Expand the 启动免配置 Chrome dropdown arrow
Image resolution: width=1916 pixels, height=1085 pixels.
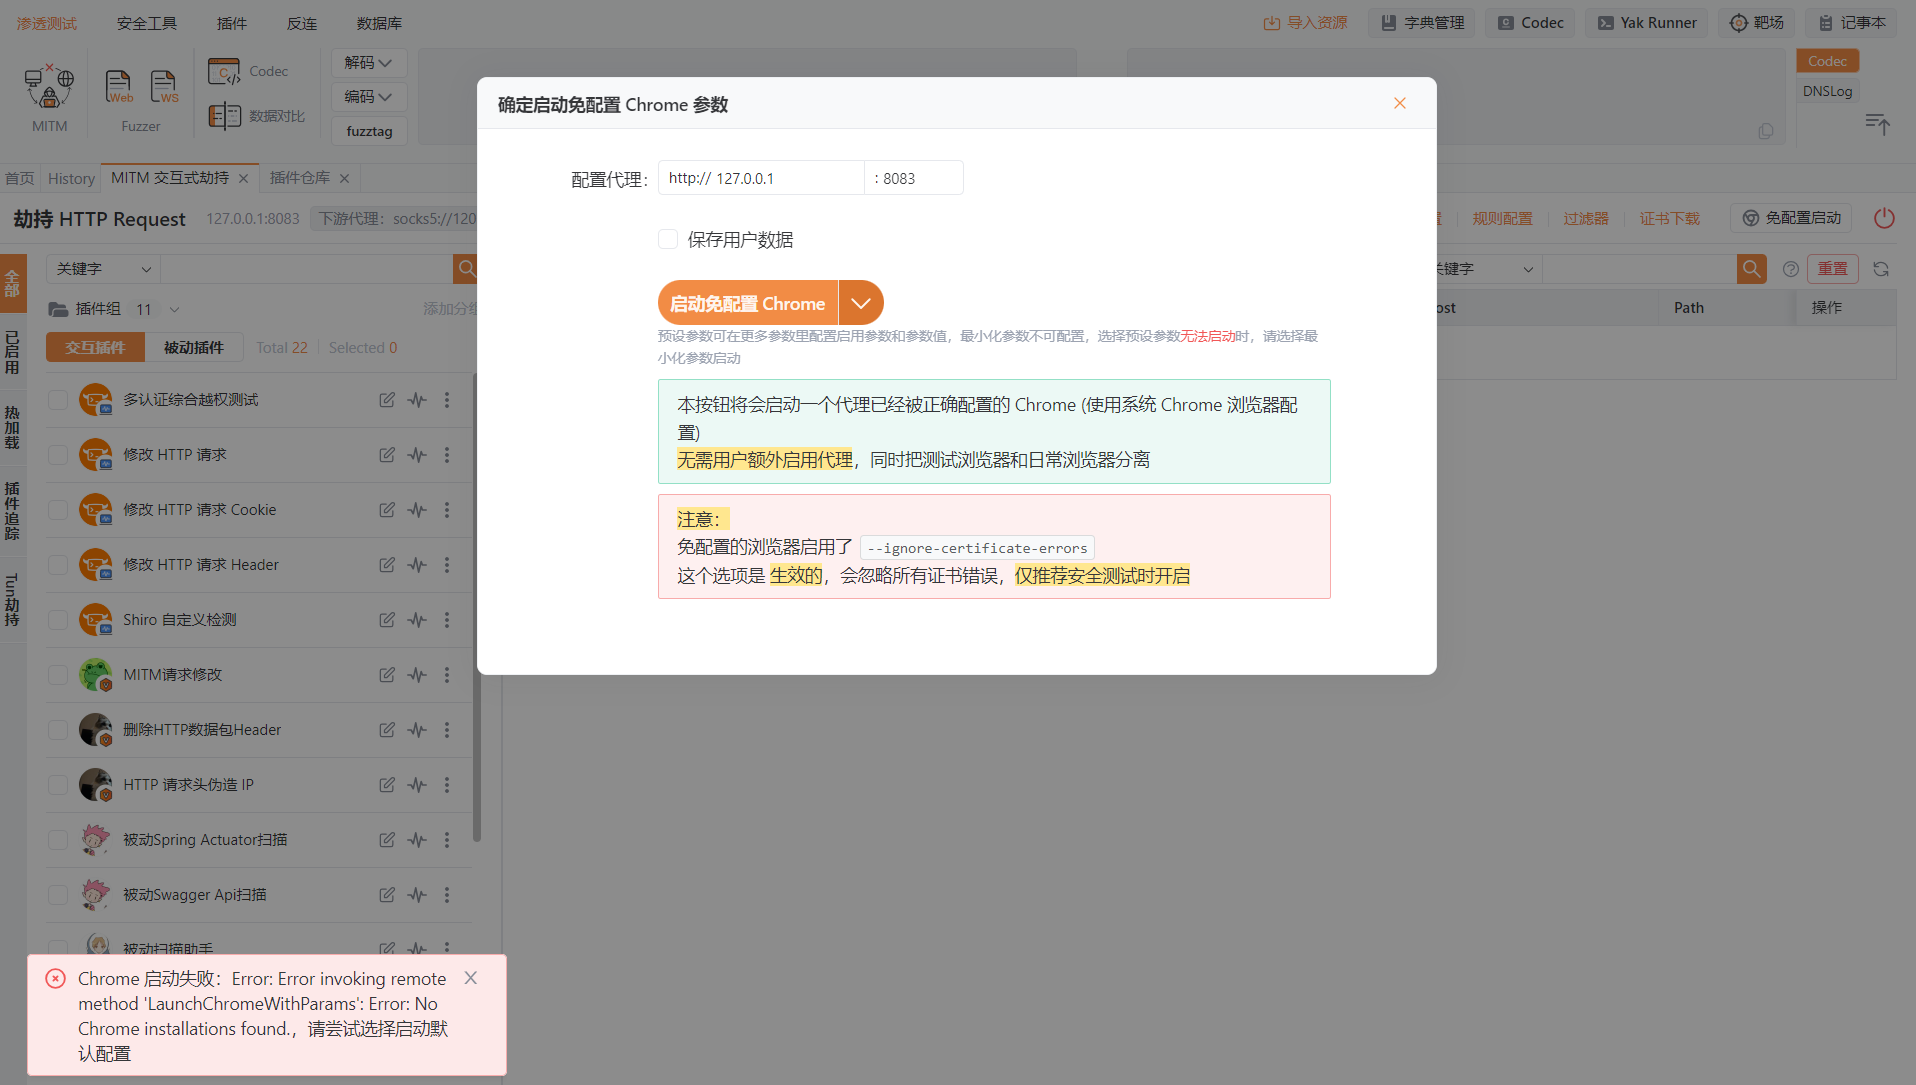861,303
